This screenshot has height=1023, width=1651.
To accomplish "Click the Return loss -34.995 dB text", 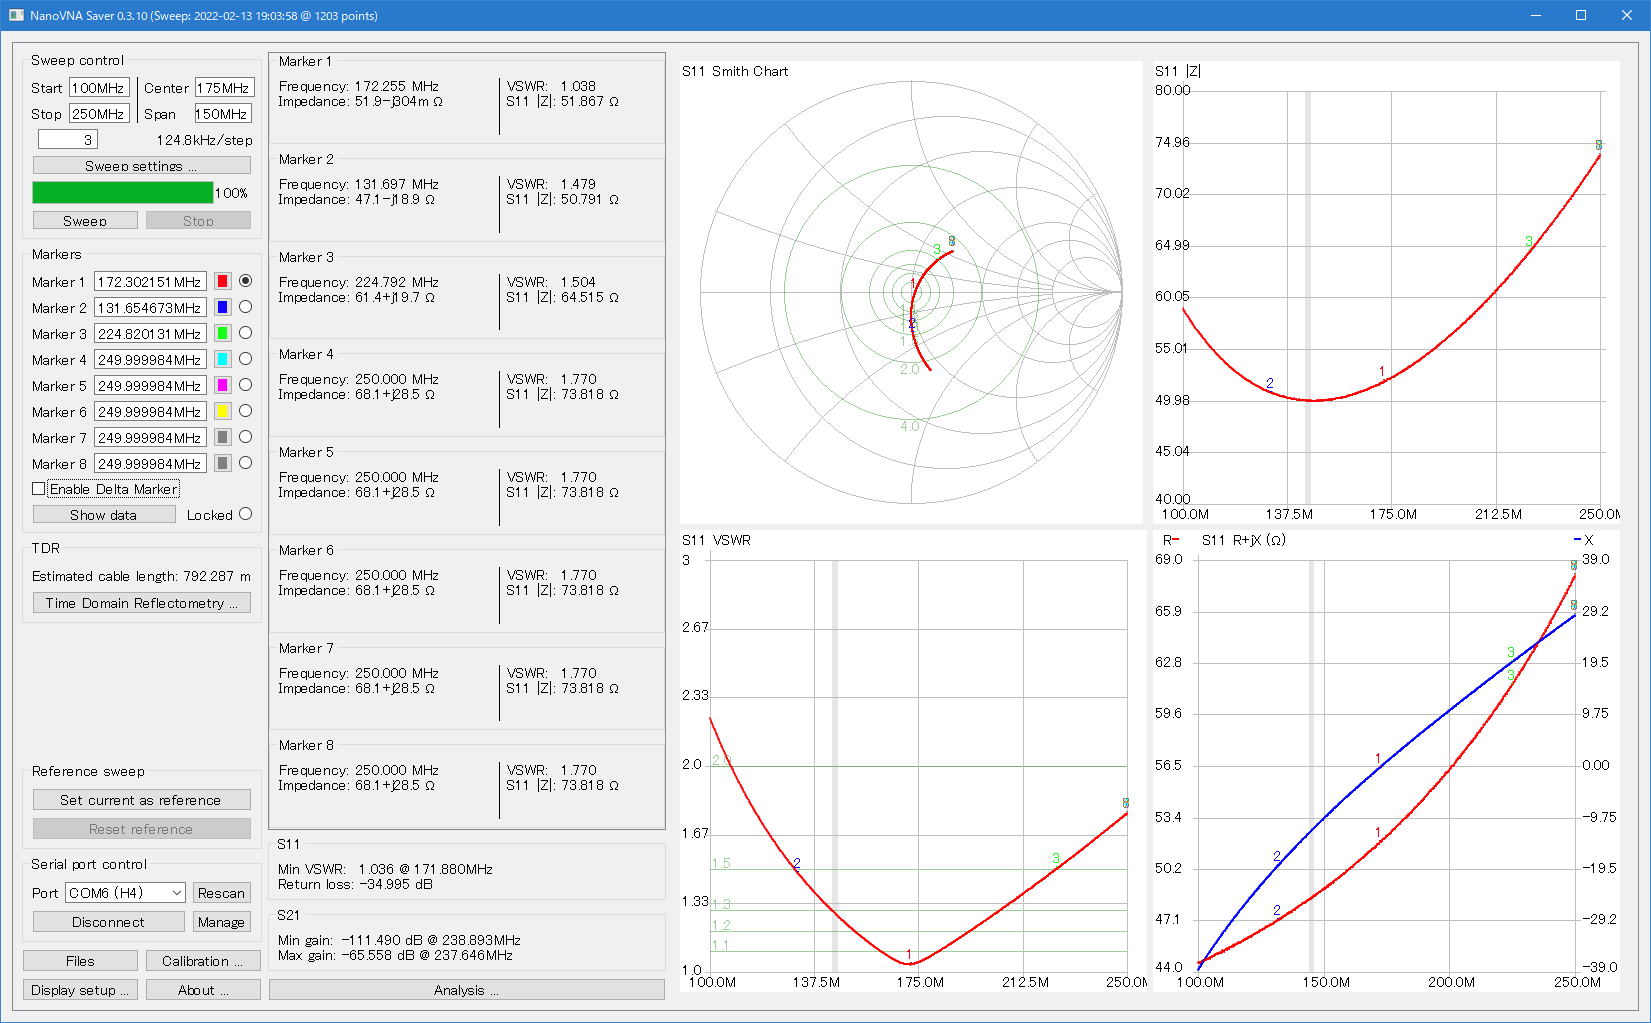I will point(355,884).
